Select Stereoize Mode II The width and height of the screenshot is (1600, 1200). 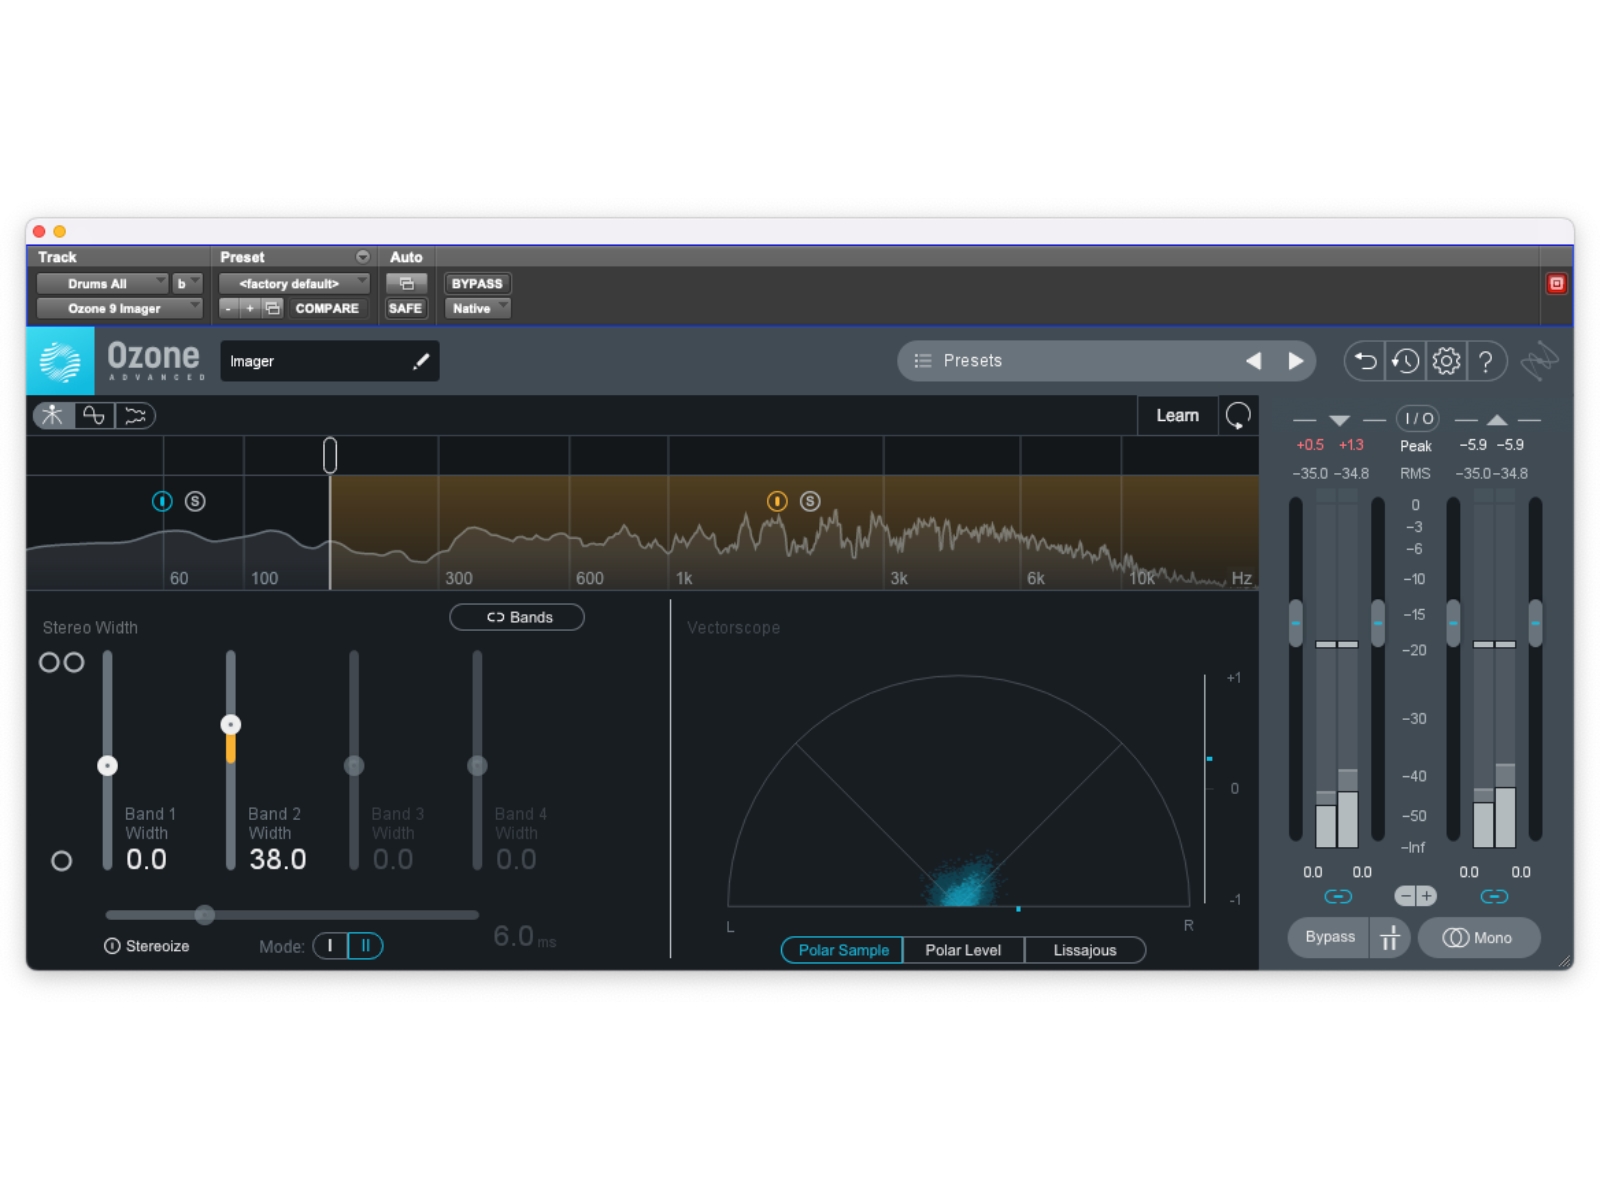click(365, 945)
